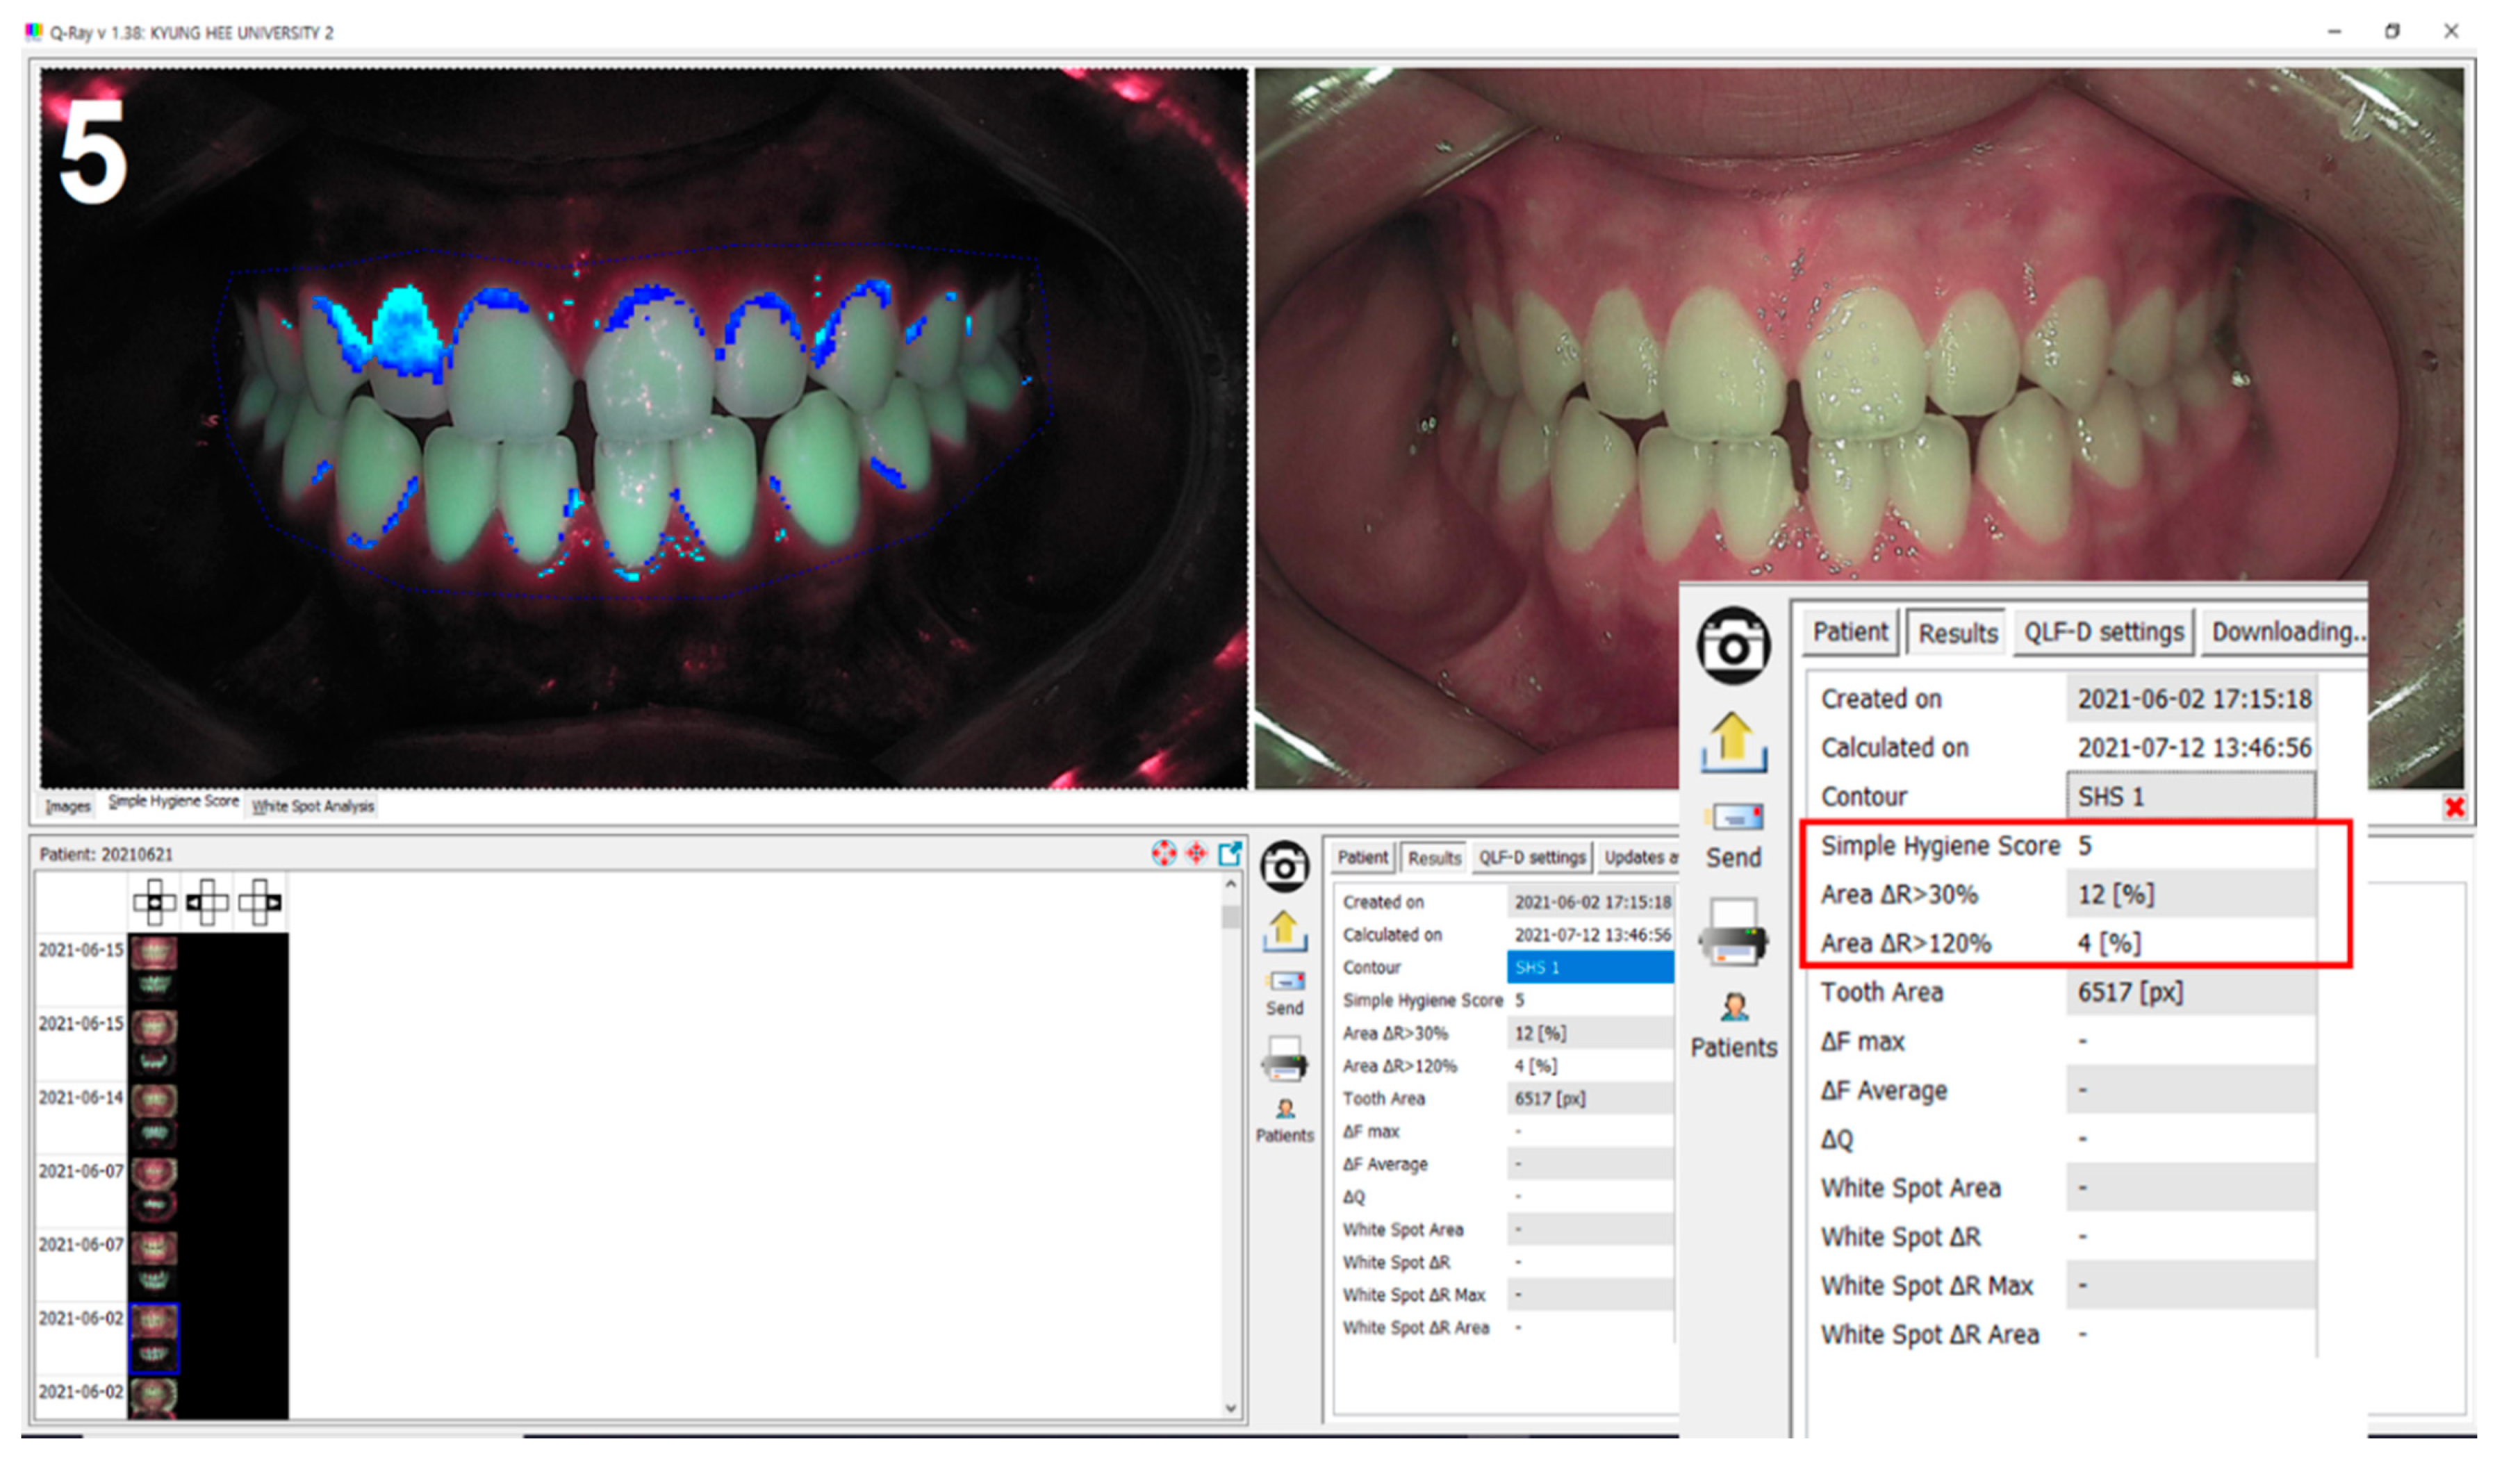2520x1460 pixels.
Task: Select the left-side view cross icon
Action: click(x=207, y=902)
